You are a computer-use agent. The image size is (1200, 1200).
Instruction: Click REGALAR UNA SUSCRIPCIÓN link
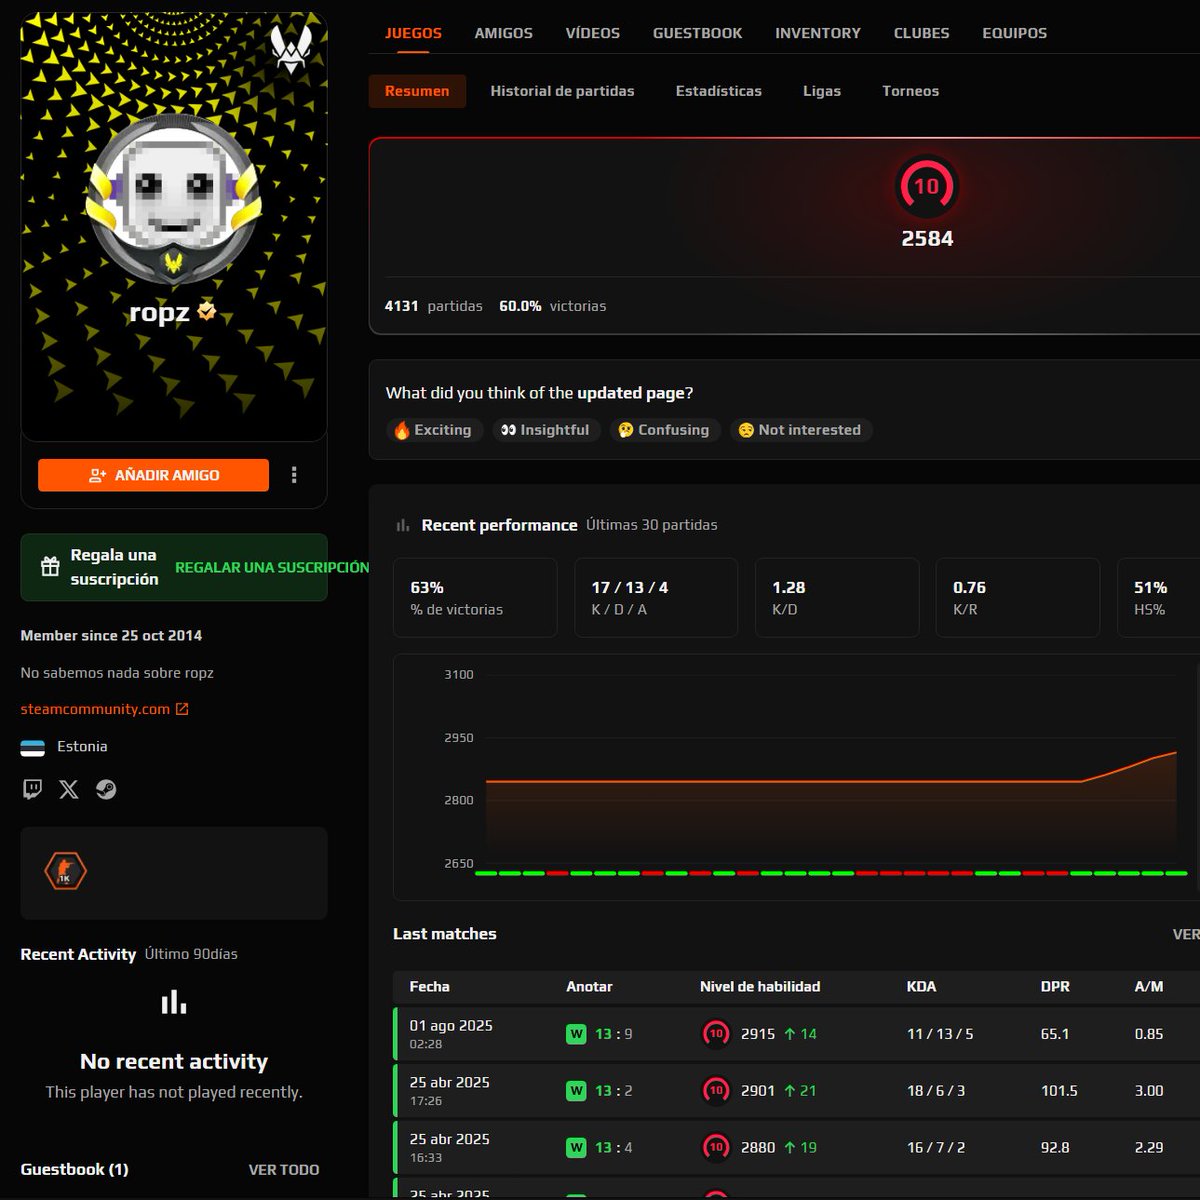pos(272,567)
